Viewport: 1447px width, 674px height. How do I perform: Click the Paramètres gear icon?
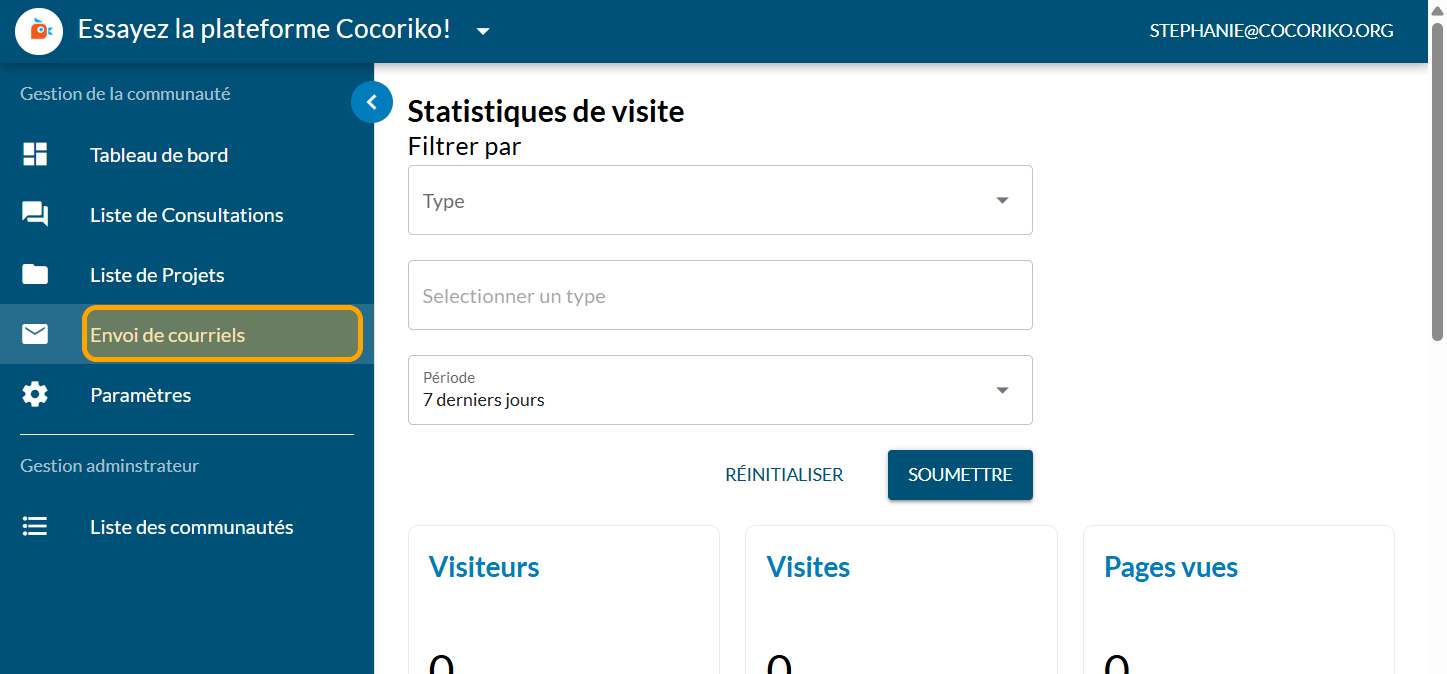[35, 395]
